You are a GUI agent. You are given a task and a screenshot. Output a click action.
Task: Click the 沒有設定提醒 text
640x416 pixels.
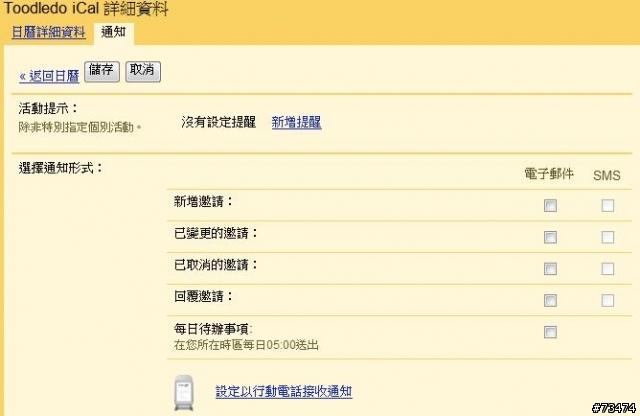(218, 122)
